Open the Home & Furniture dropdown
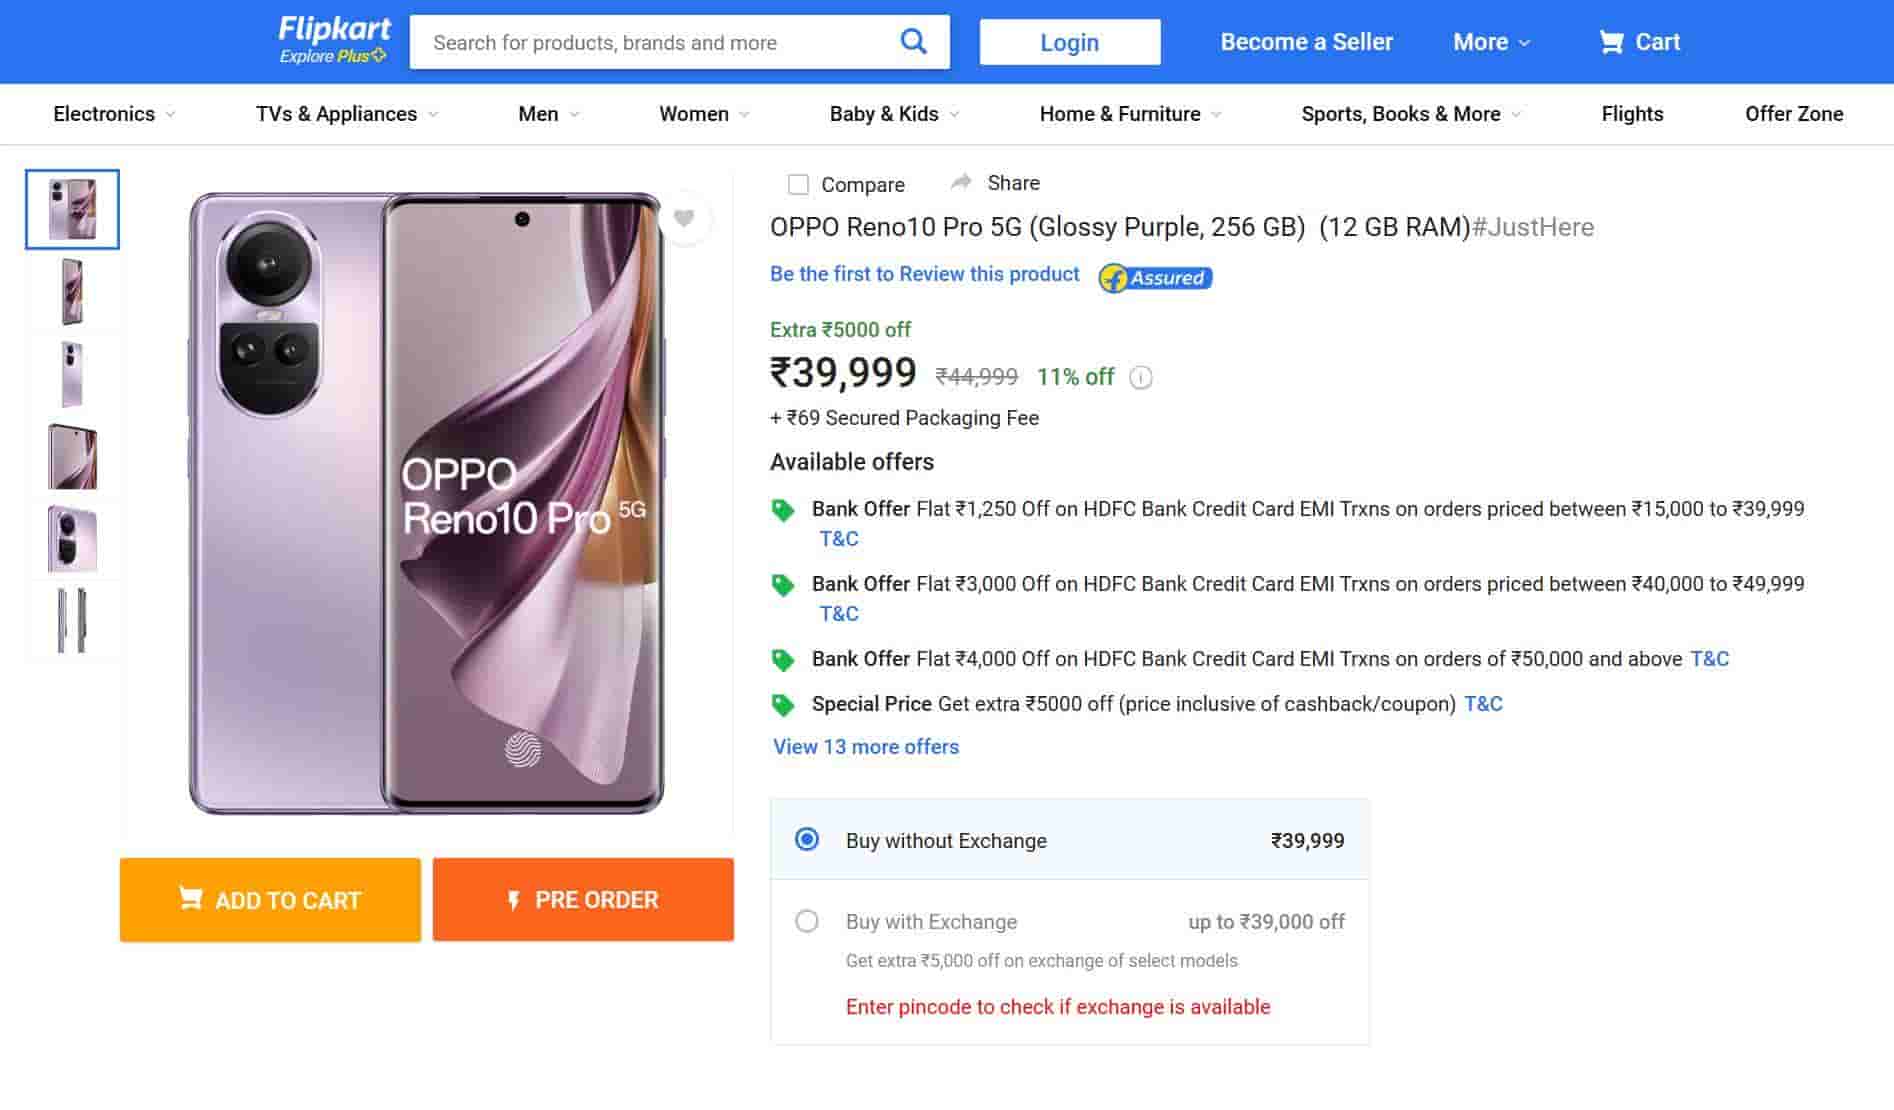The height and width of the screenshot is (1110, 1894). click(x=1130, y=114)
